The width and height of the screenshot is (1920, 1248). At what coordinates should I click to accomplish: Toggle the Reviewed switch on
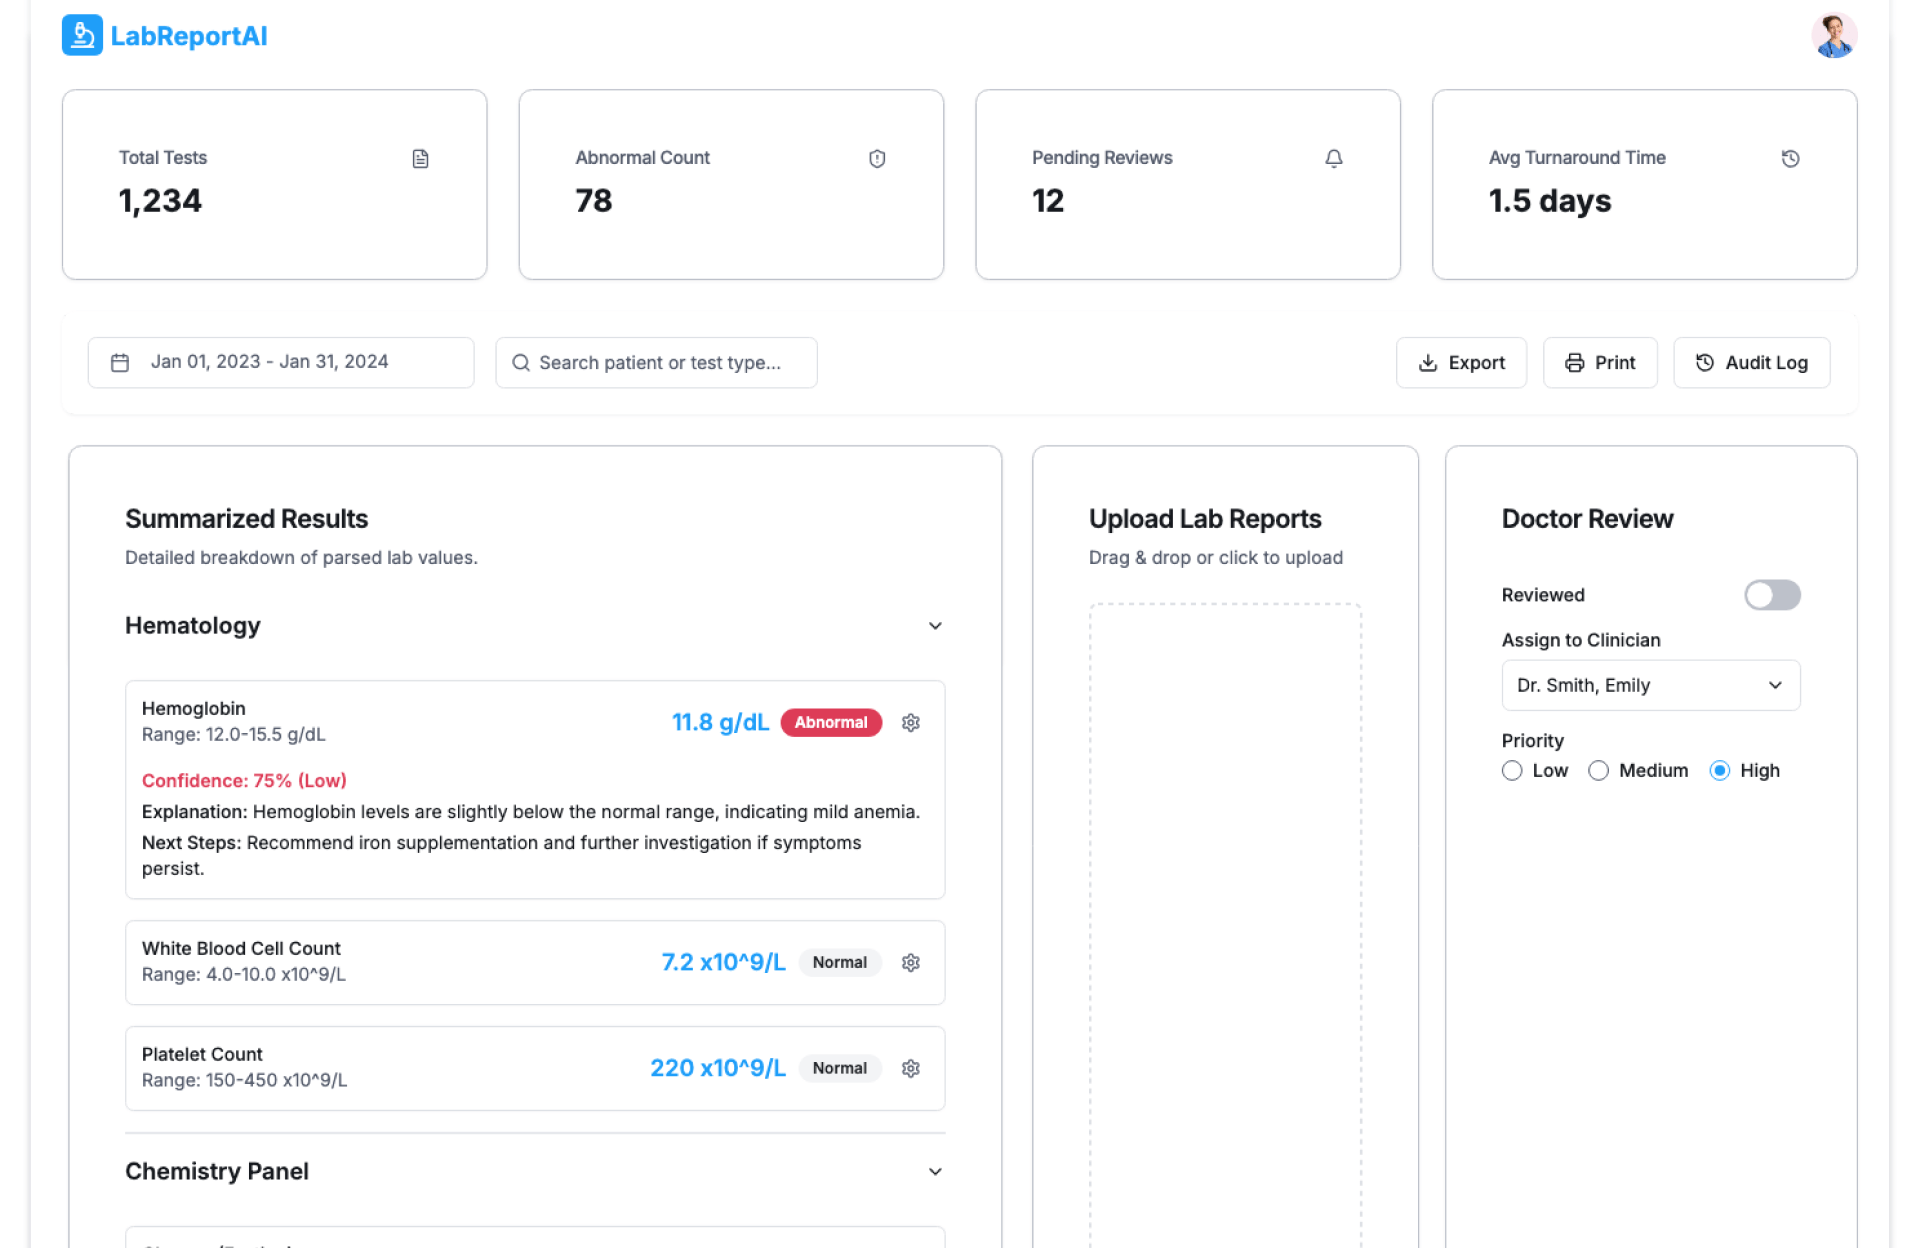tap(1772, 595)
